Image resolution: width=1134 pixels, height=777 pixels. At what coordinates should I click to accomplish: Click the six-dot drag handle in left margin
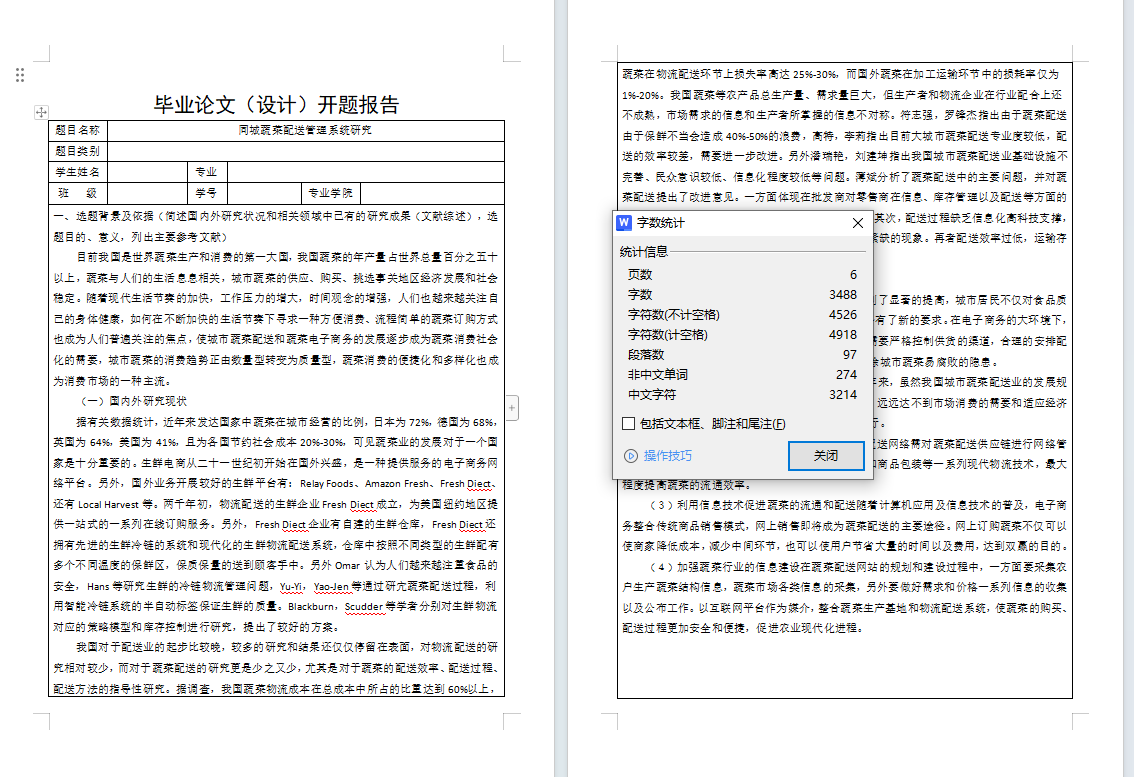click(20, 75)
